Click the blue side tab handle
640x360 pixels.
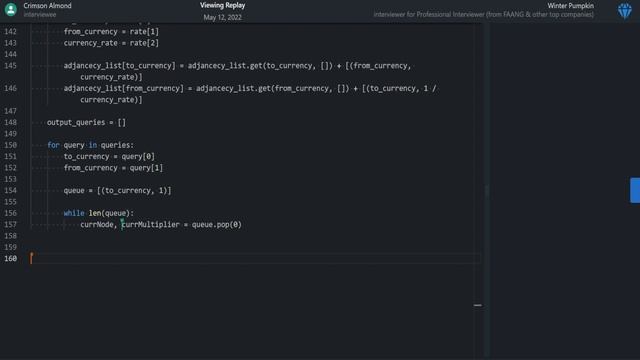(x=635, y=190)
